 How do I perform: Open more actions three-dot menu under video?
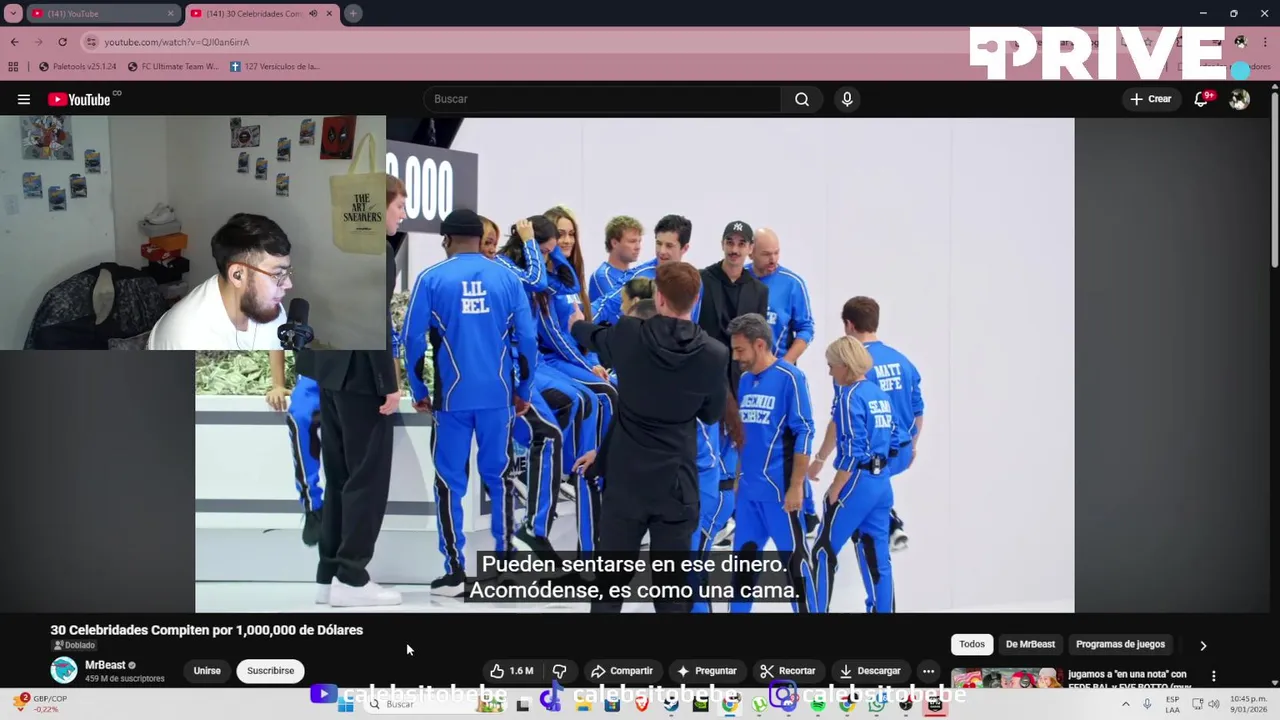click(928, 671)
